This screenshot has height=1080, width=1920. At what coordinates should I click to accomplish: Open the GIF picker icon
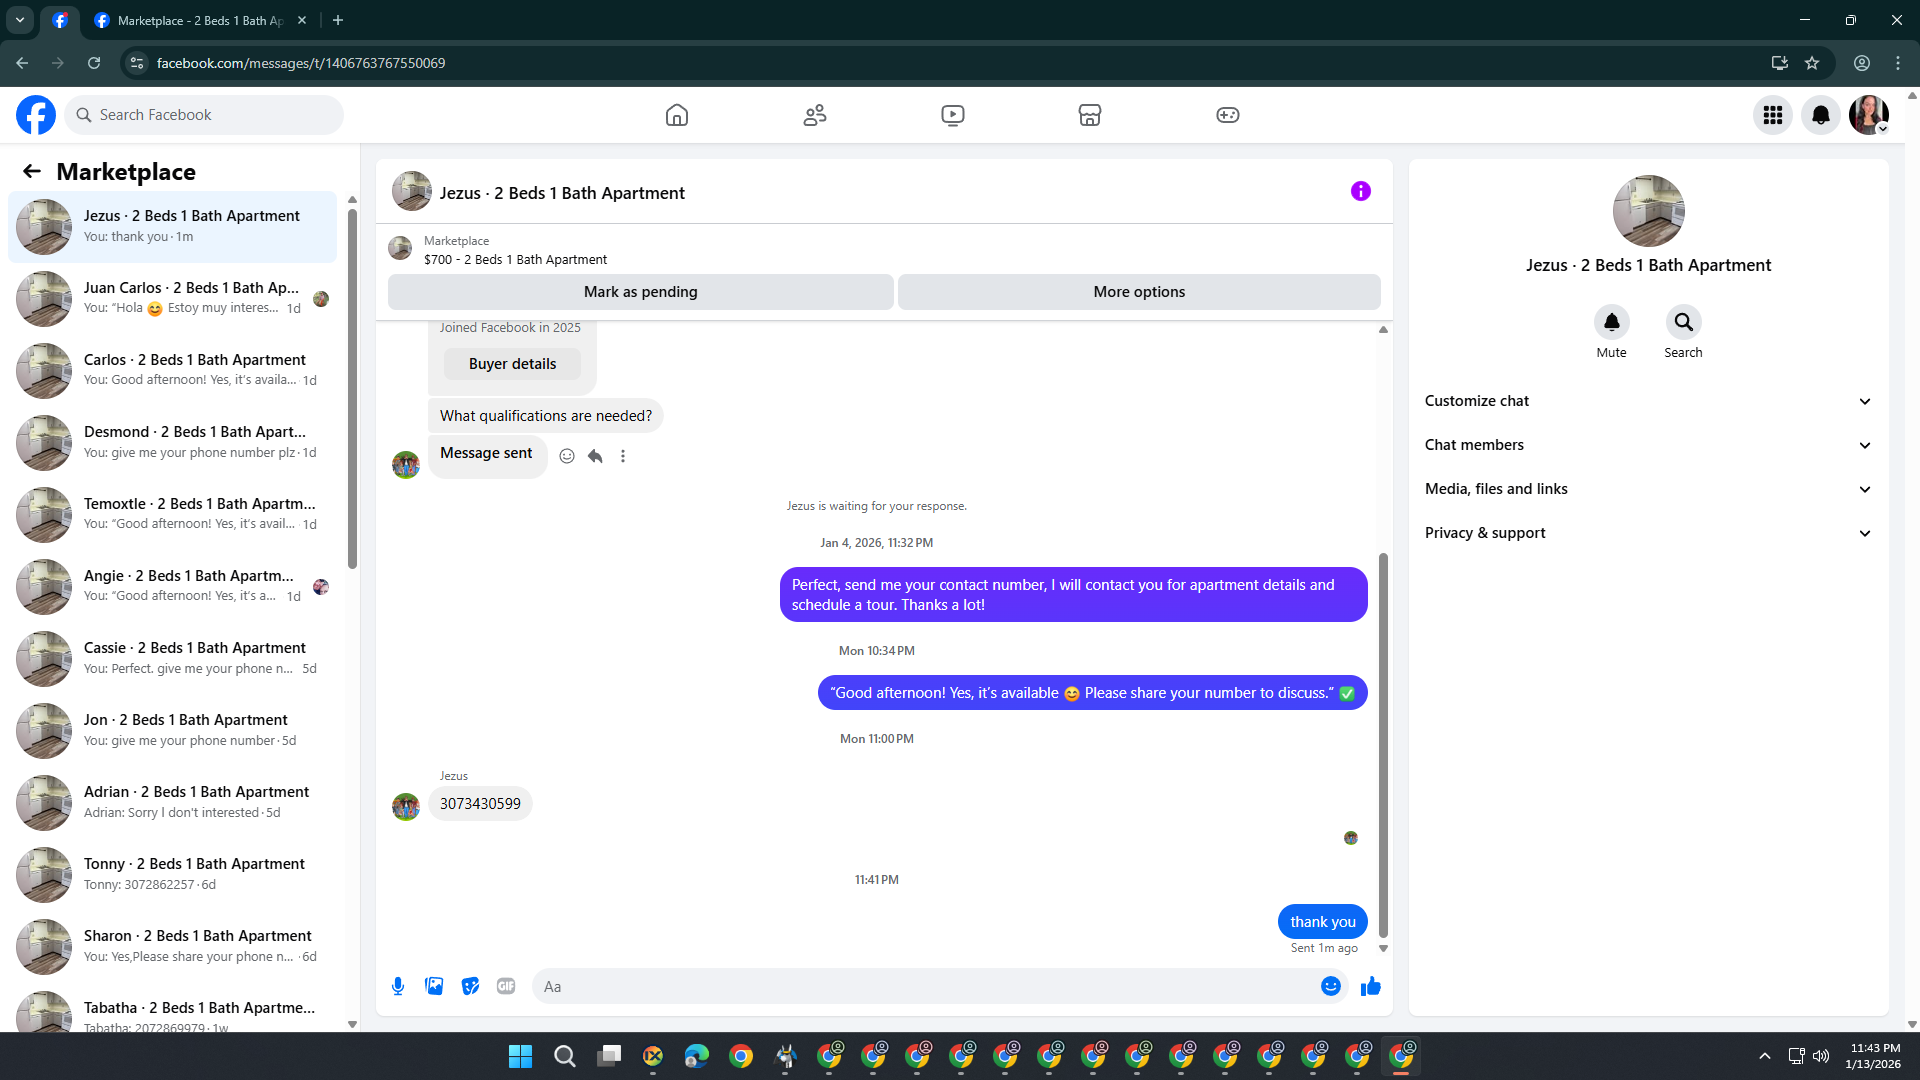pyautogui.click(x=506, y=986)
